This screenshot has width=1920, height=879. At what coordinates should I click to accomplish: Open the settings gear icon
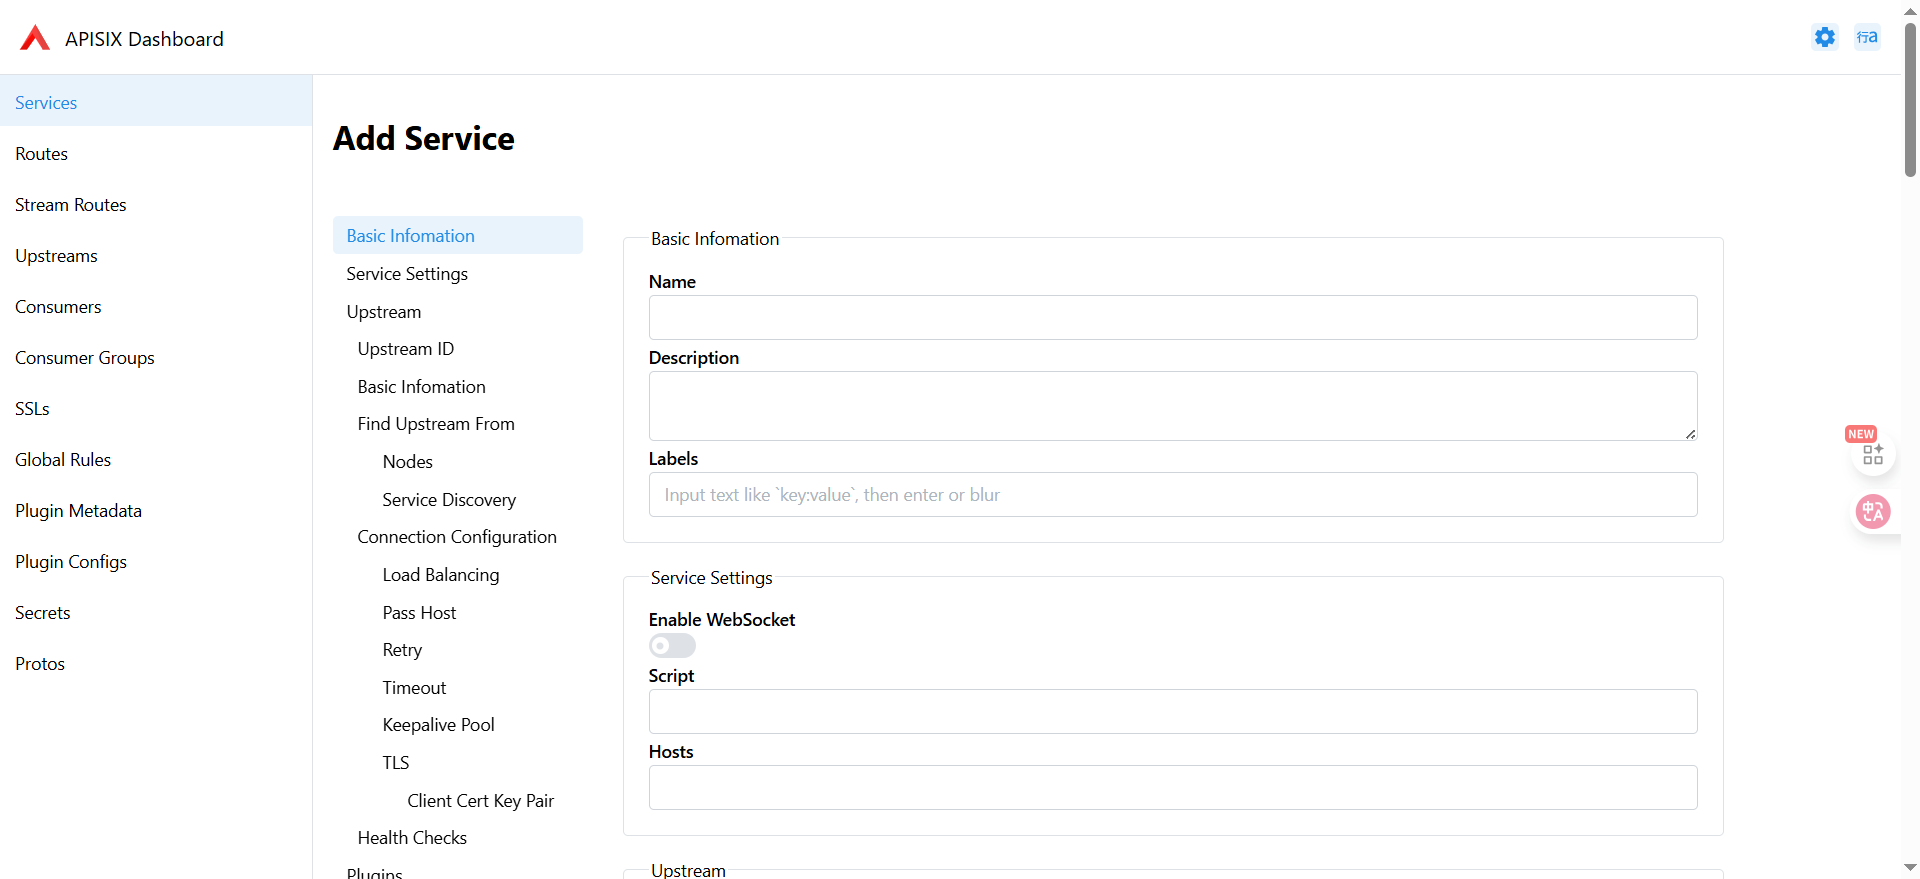click(1825, 37)
